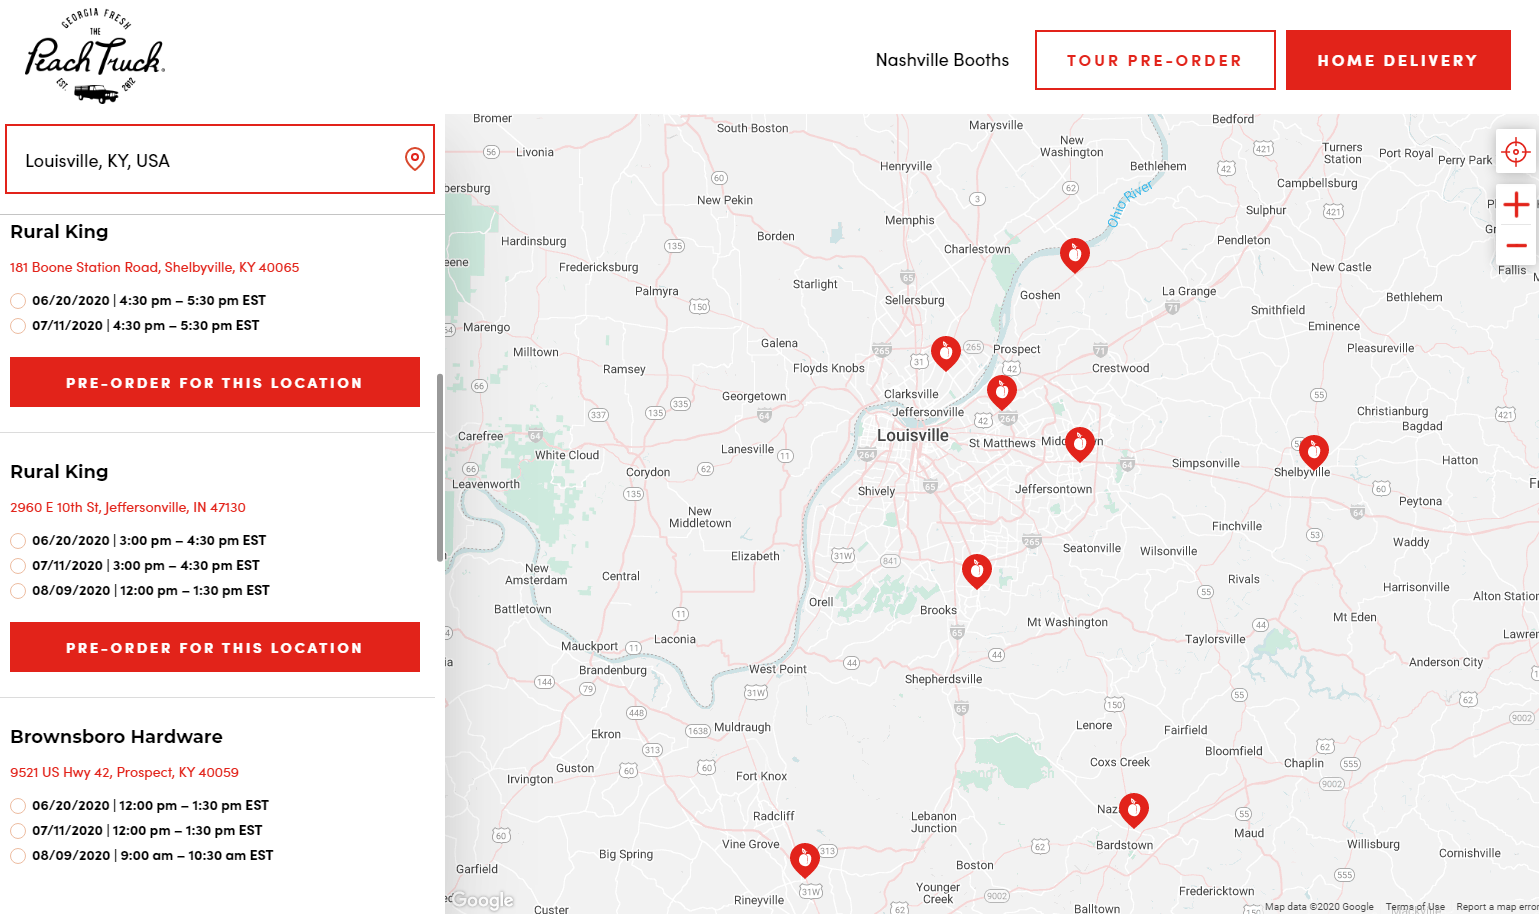Select the peach marker at Shelbyville

(x=1314, y=452)
